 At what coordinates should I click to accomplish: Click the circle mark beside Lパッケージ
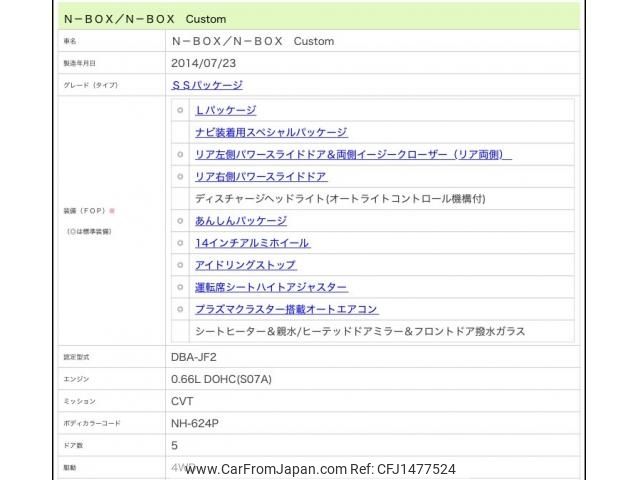pos(180,110)
